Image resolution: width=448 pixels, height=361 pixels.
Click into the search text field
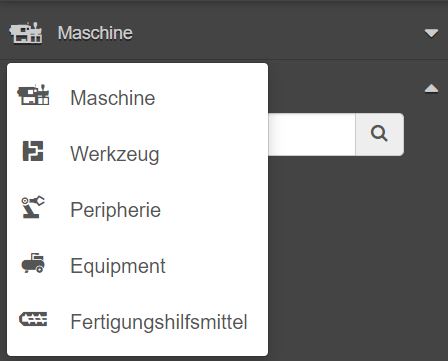311,134
